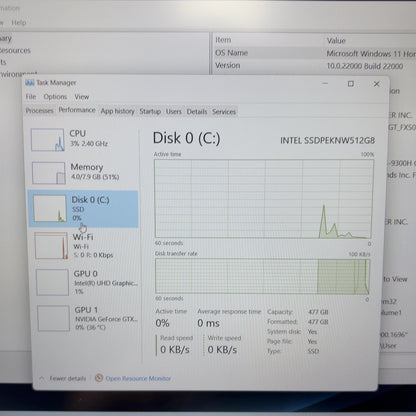Open the File menu

31,97
